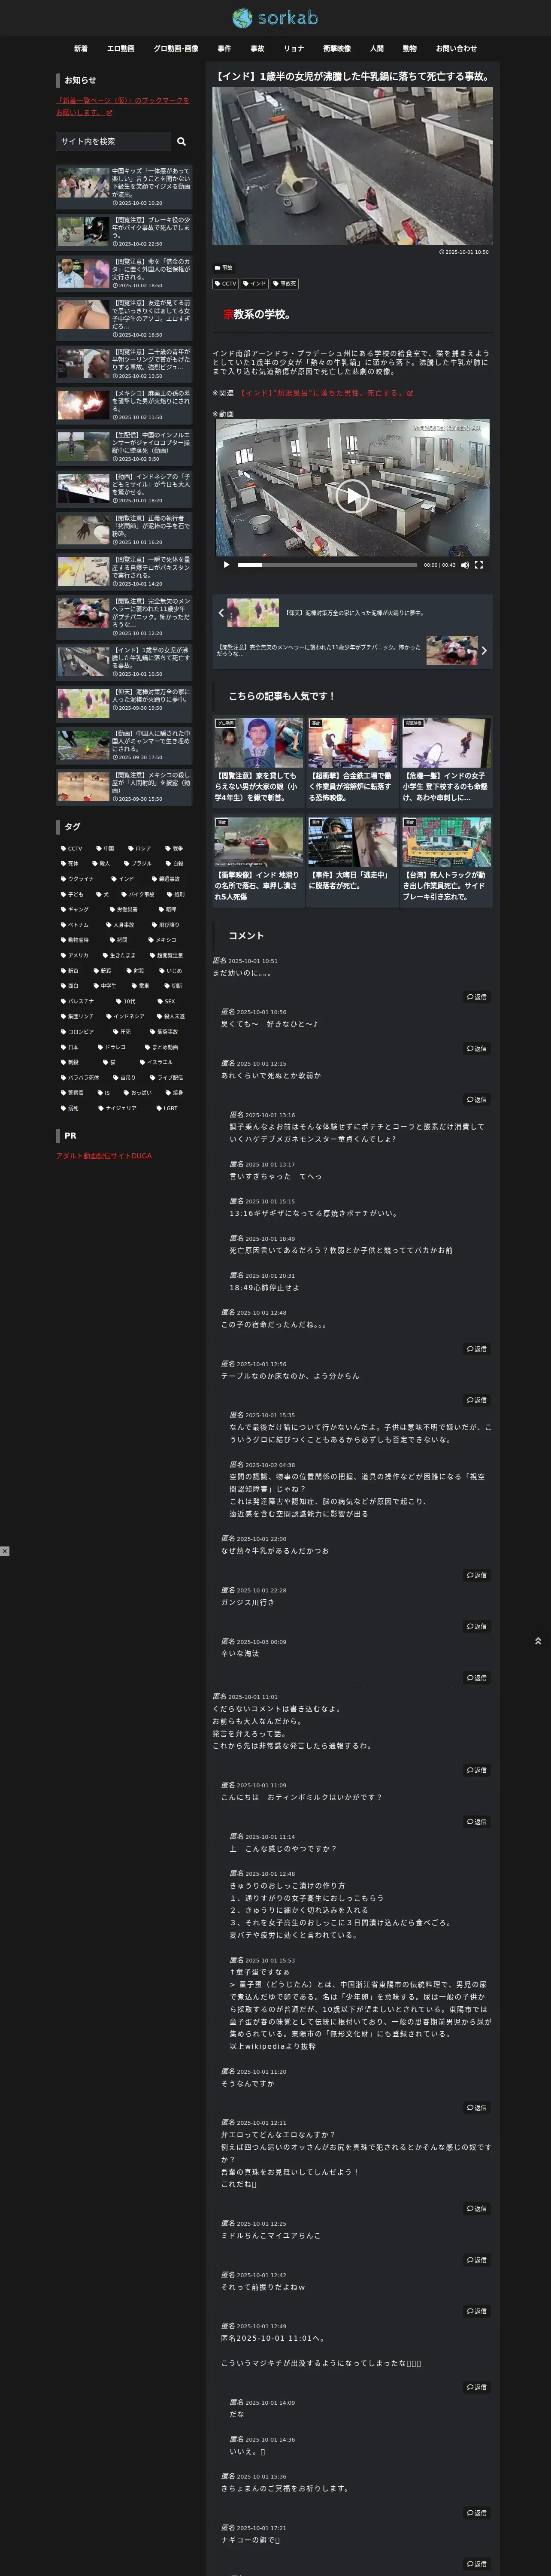Click the ライブ配信 tag in sidebar

pyautogui.click(x=166, y=1078)
